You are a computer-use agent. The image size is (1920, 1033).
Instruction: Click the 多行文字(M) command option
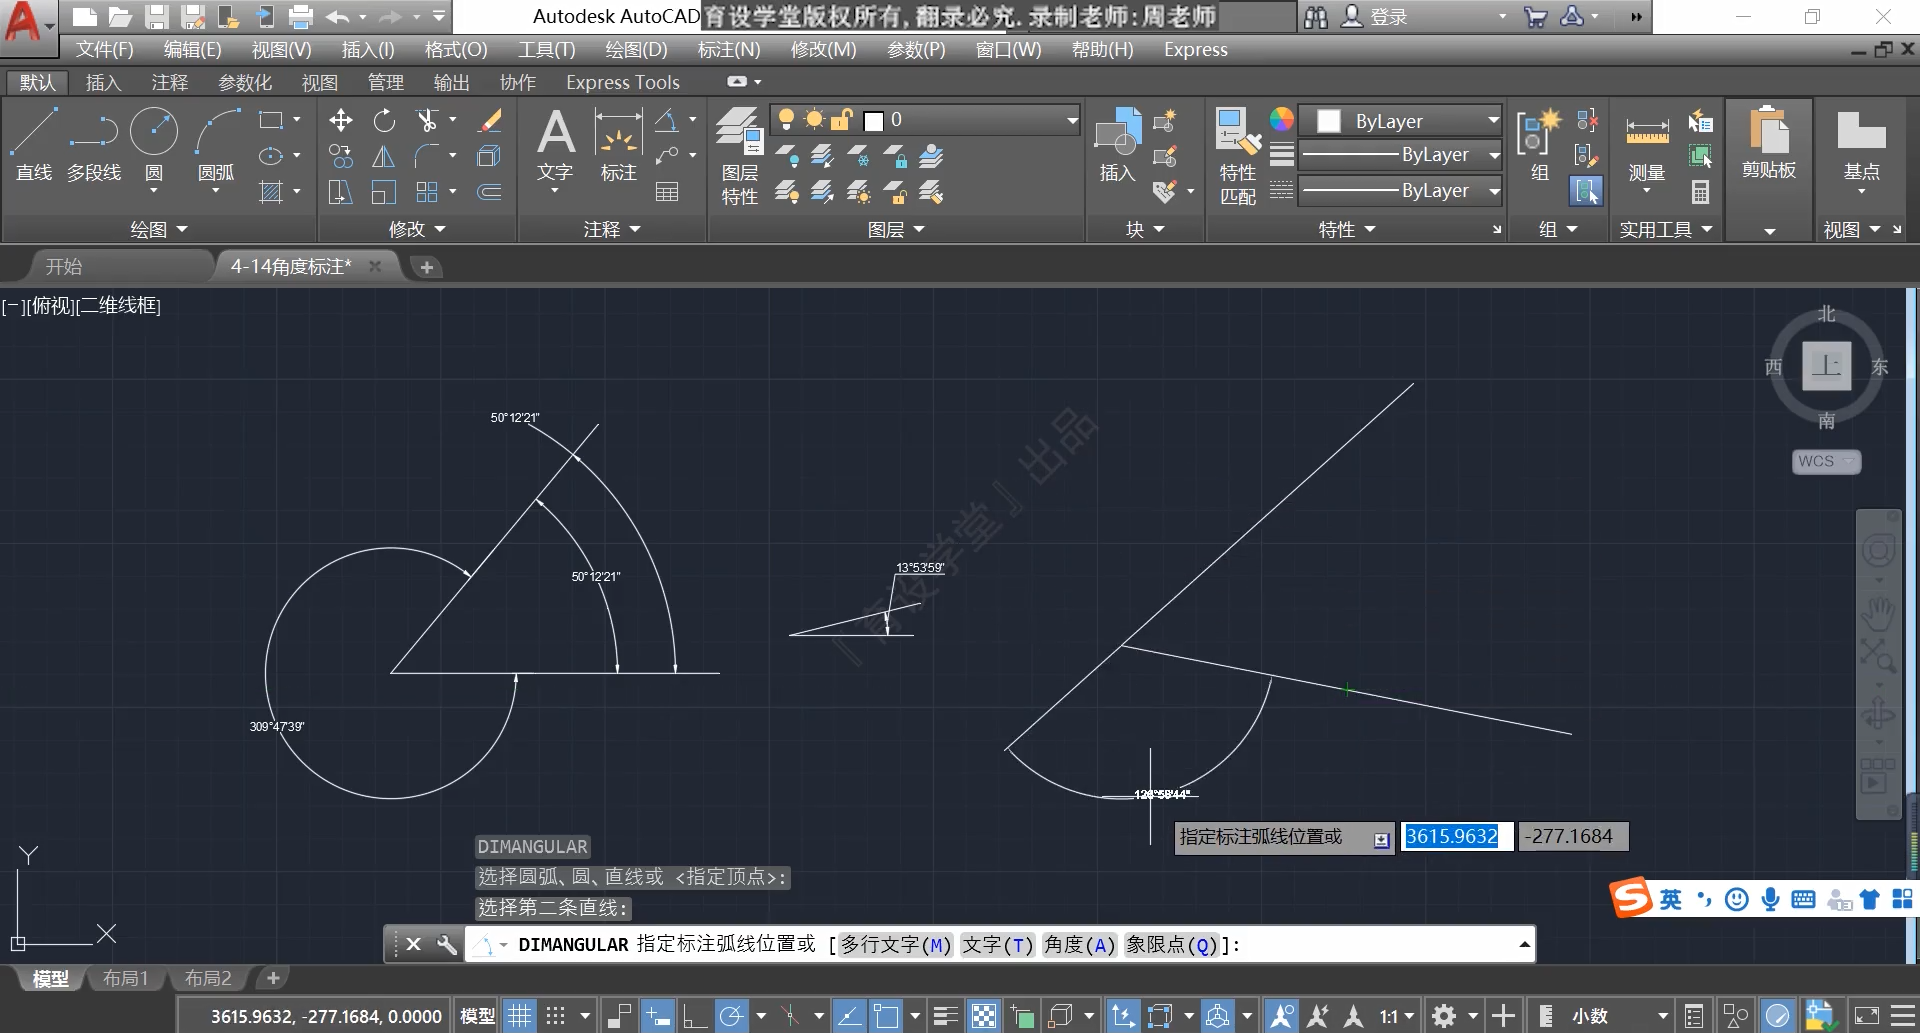(x=895, y=945)
